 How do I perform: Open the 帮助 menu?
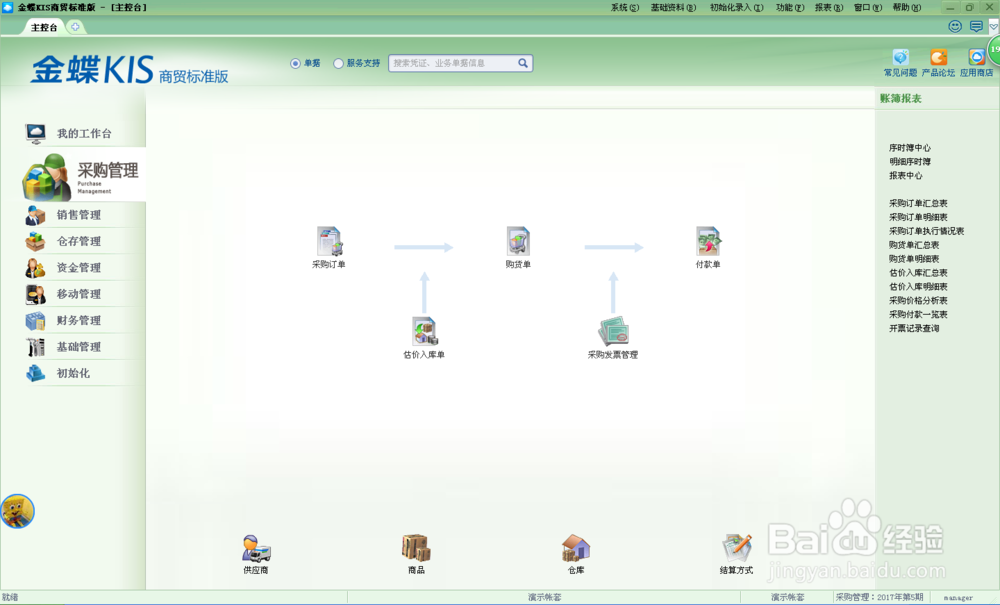point(906,8)
